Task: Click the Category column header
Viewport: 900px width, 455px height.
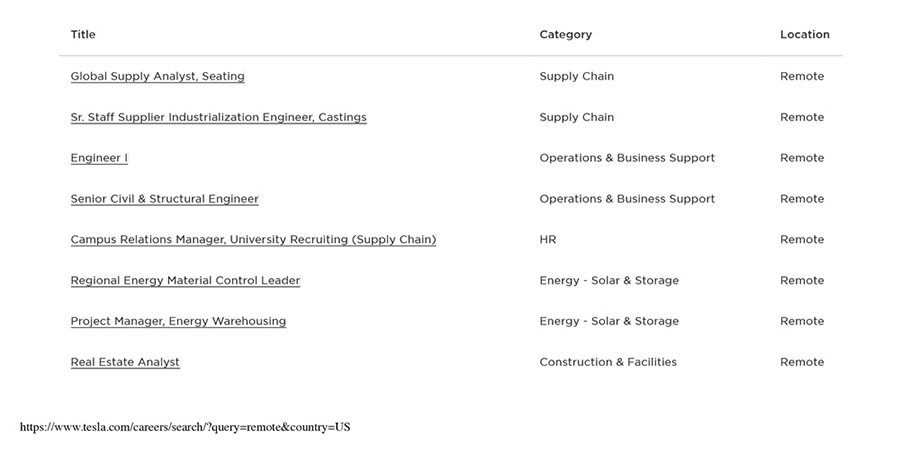Action: [565, 34]
